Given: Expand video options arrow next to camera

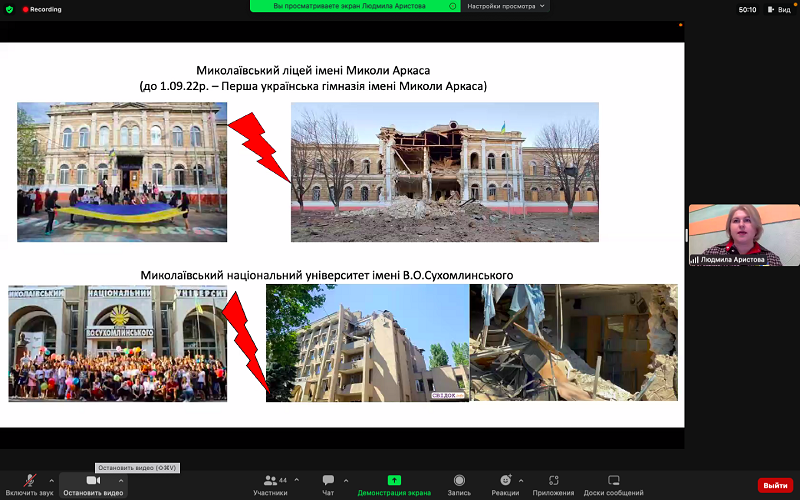Looking at the screenshot, I should [121, 481].
